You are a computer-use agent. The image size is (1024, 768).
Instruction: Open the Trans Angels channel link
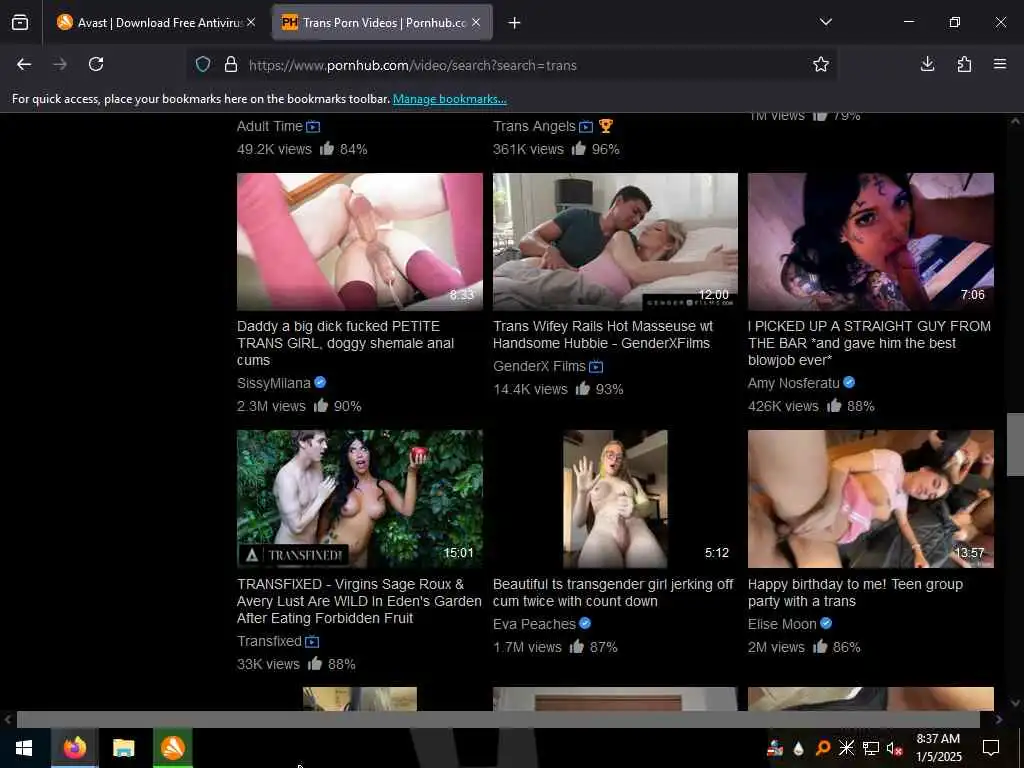534,126
